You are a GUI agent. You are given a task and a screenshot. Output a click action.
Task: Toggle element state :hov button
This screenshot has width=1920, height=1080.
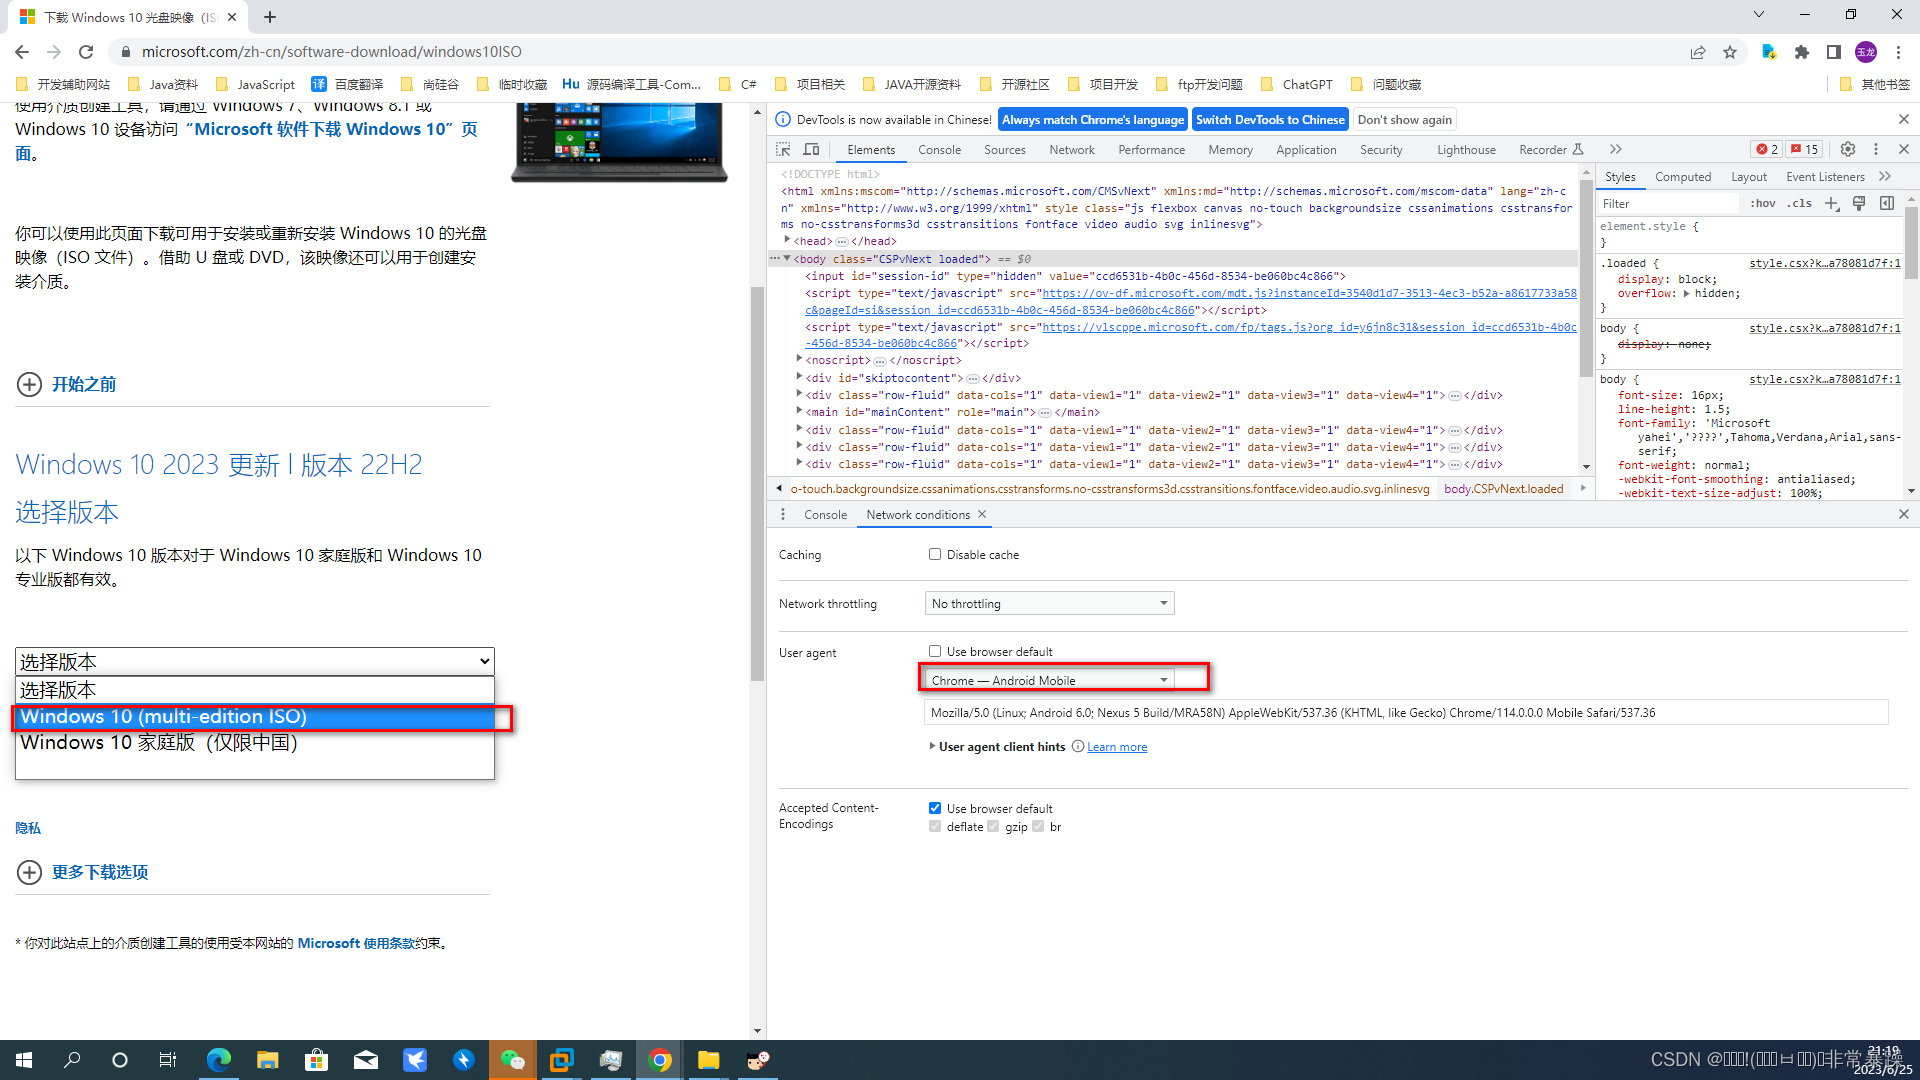click(x=1763, y=203)
